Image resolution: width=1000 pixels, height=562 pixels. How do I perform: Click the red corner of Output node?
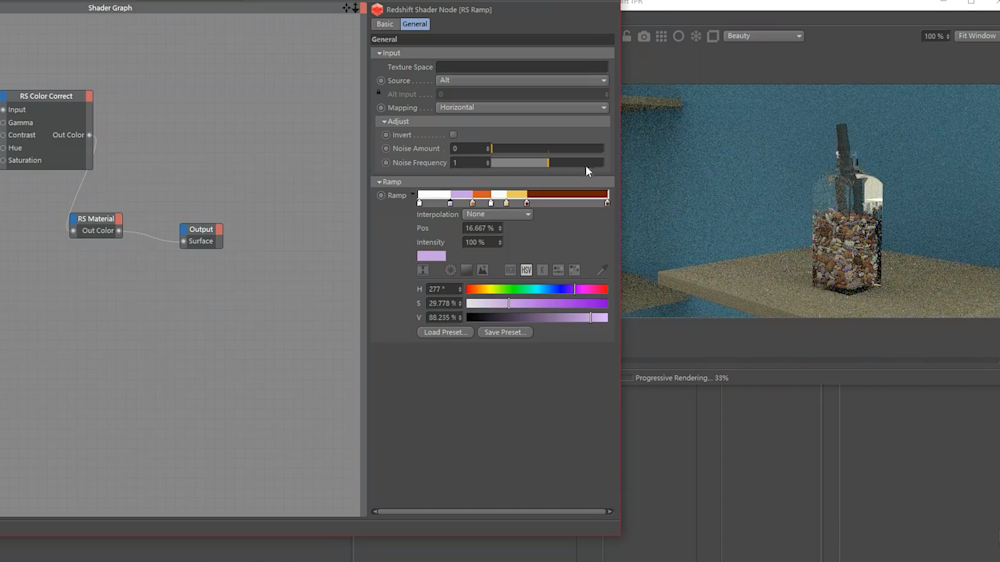219,229
